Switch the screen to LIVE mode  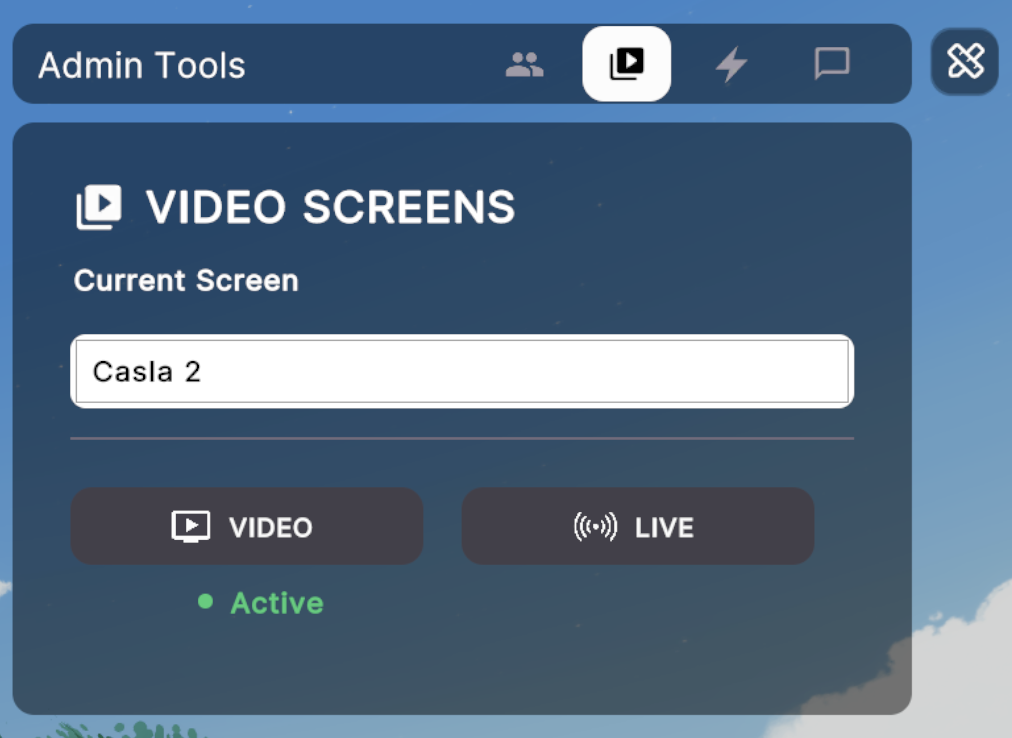637,526
